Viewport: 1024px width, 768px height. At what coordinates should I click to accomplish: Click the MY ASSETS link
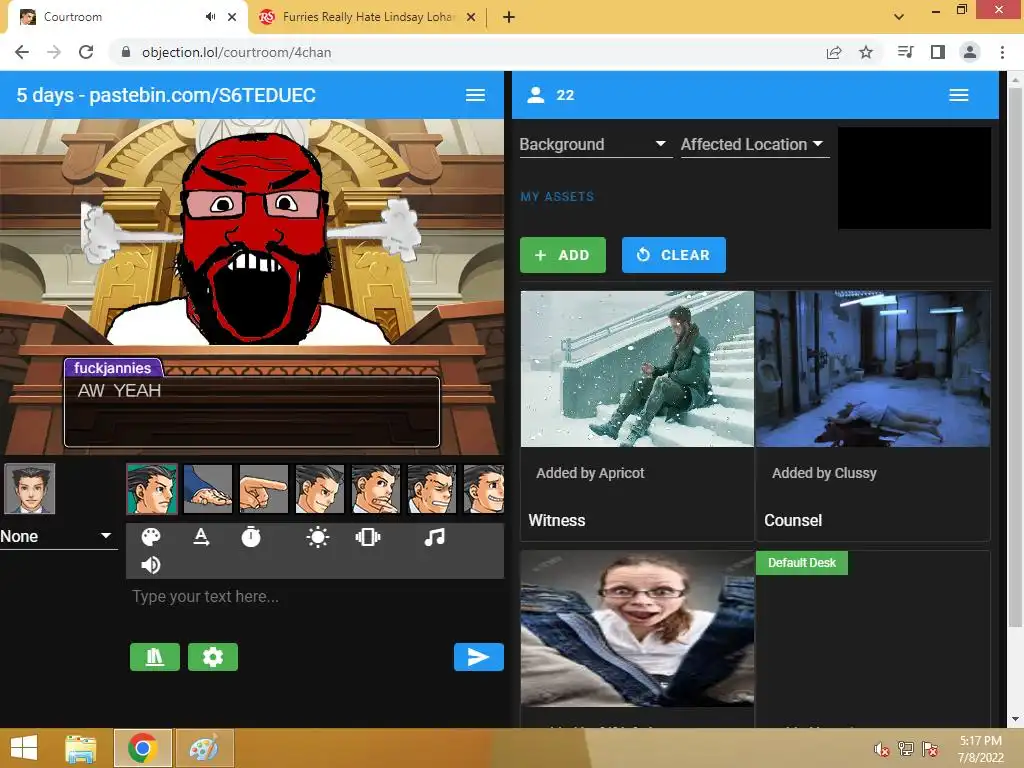[557, 197]
